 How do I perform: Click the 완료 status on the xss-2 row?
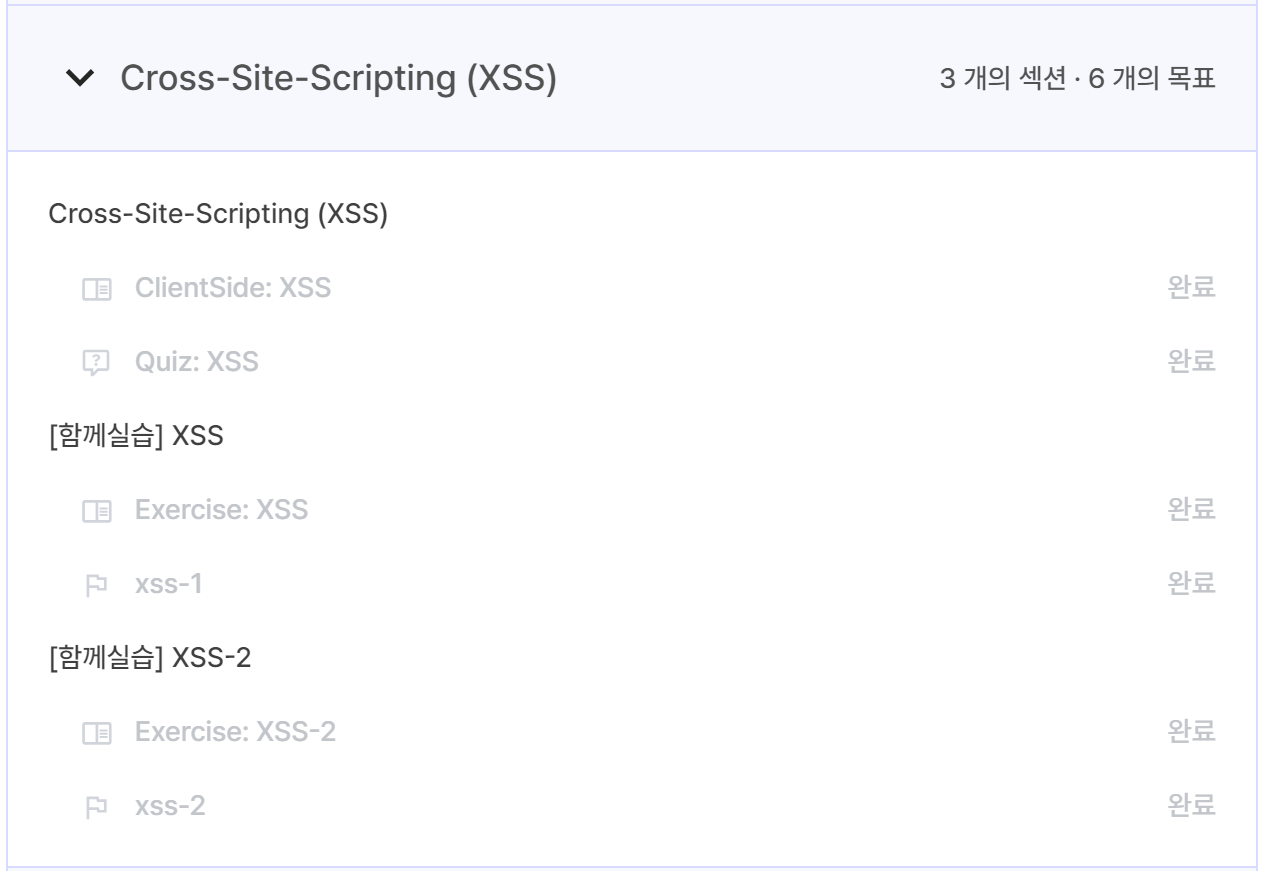[x=1192, y=805]
